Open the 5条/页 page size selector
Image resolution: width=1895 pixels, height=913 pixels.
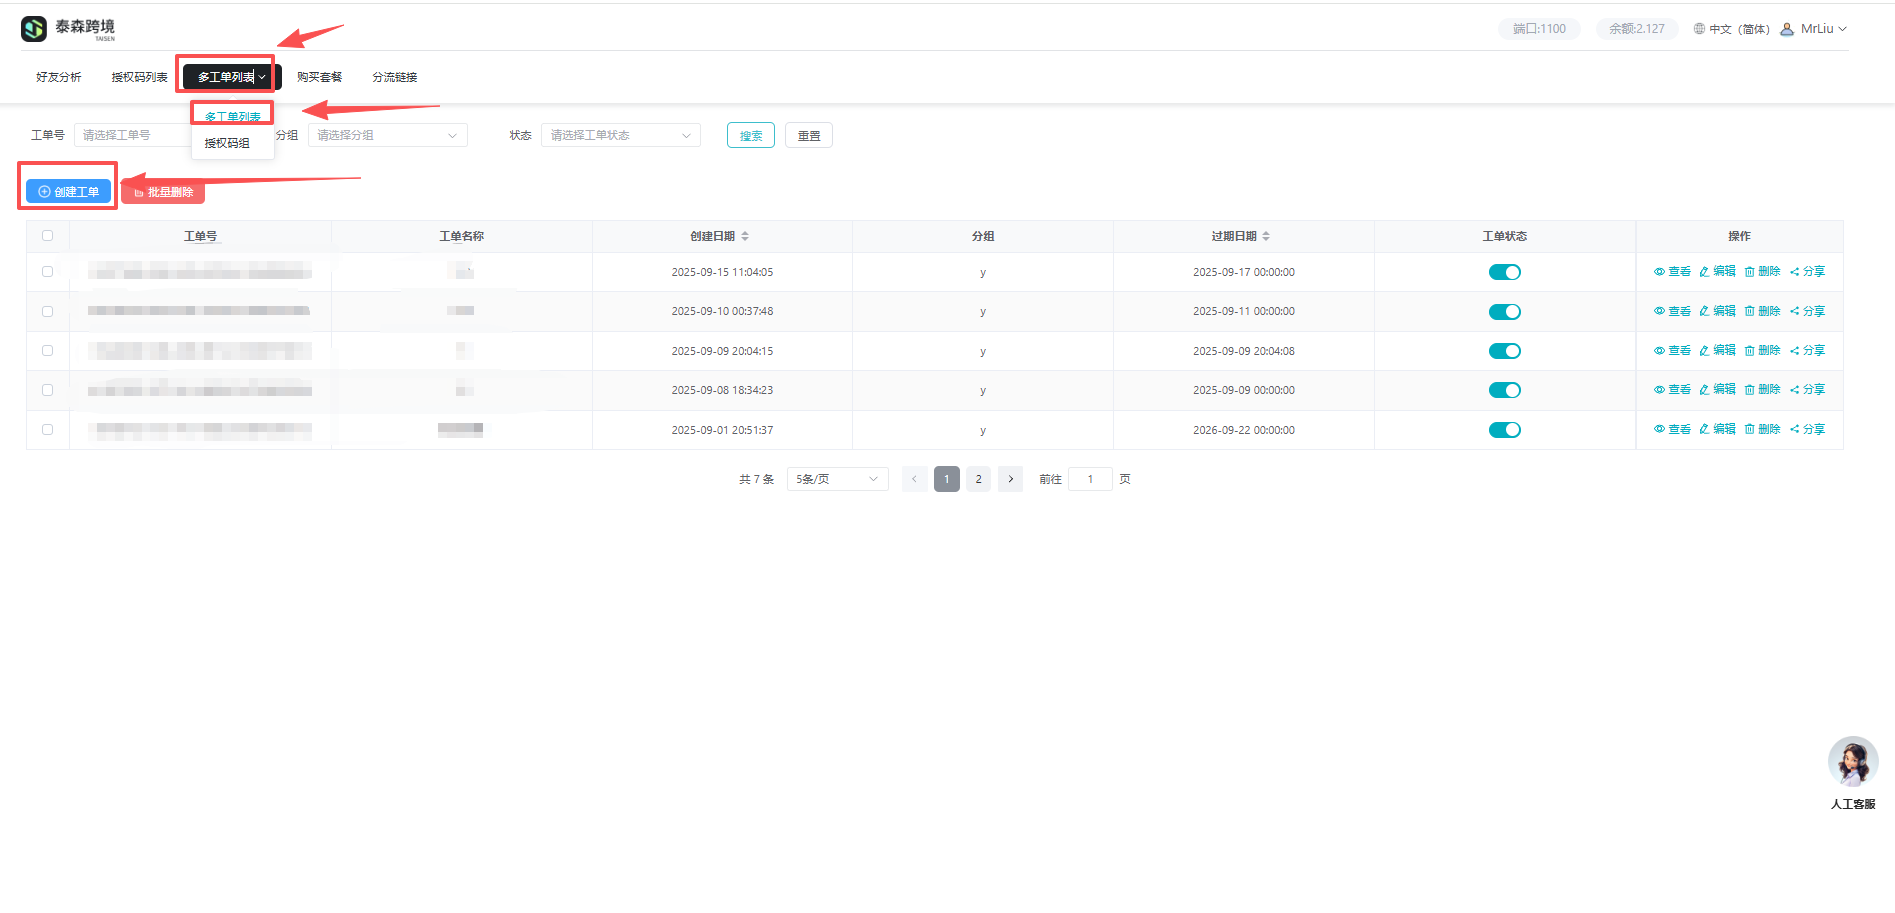pos(837,479)
